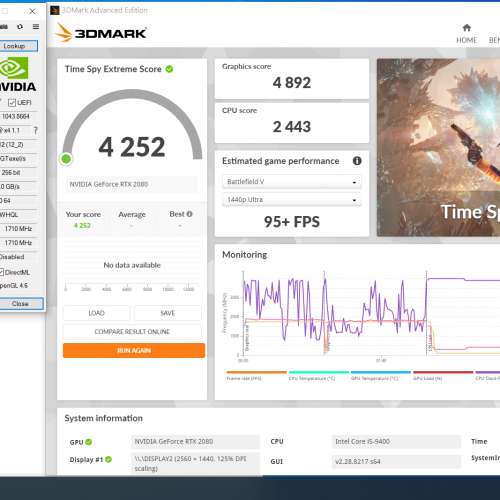Image resolution: width=500 pixels, height=500 pixels.
Task: Click the No data available text
Action: (x=132, y=265)
